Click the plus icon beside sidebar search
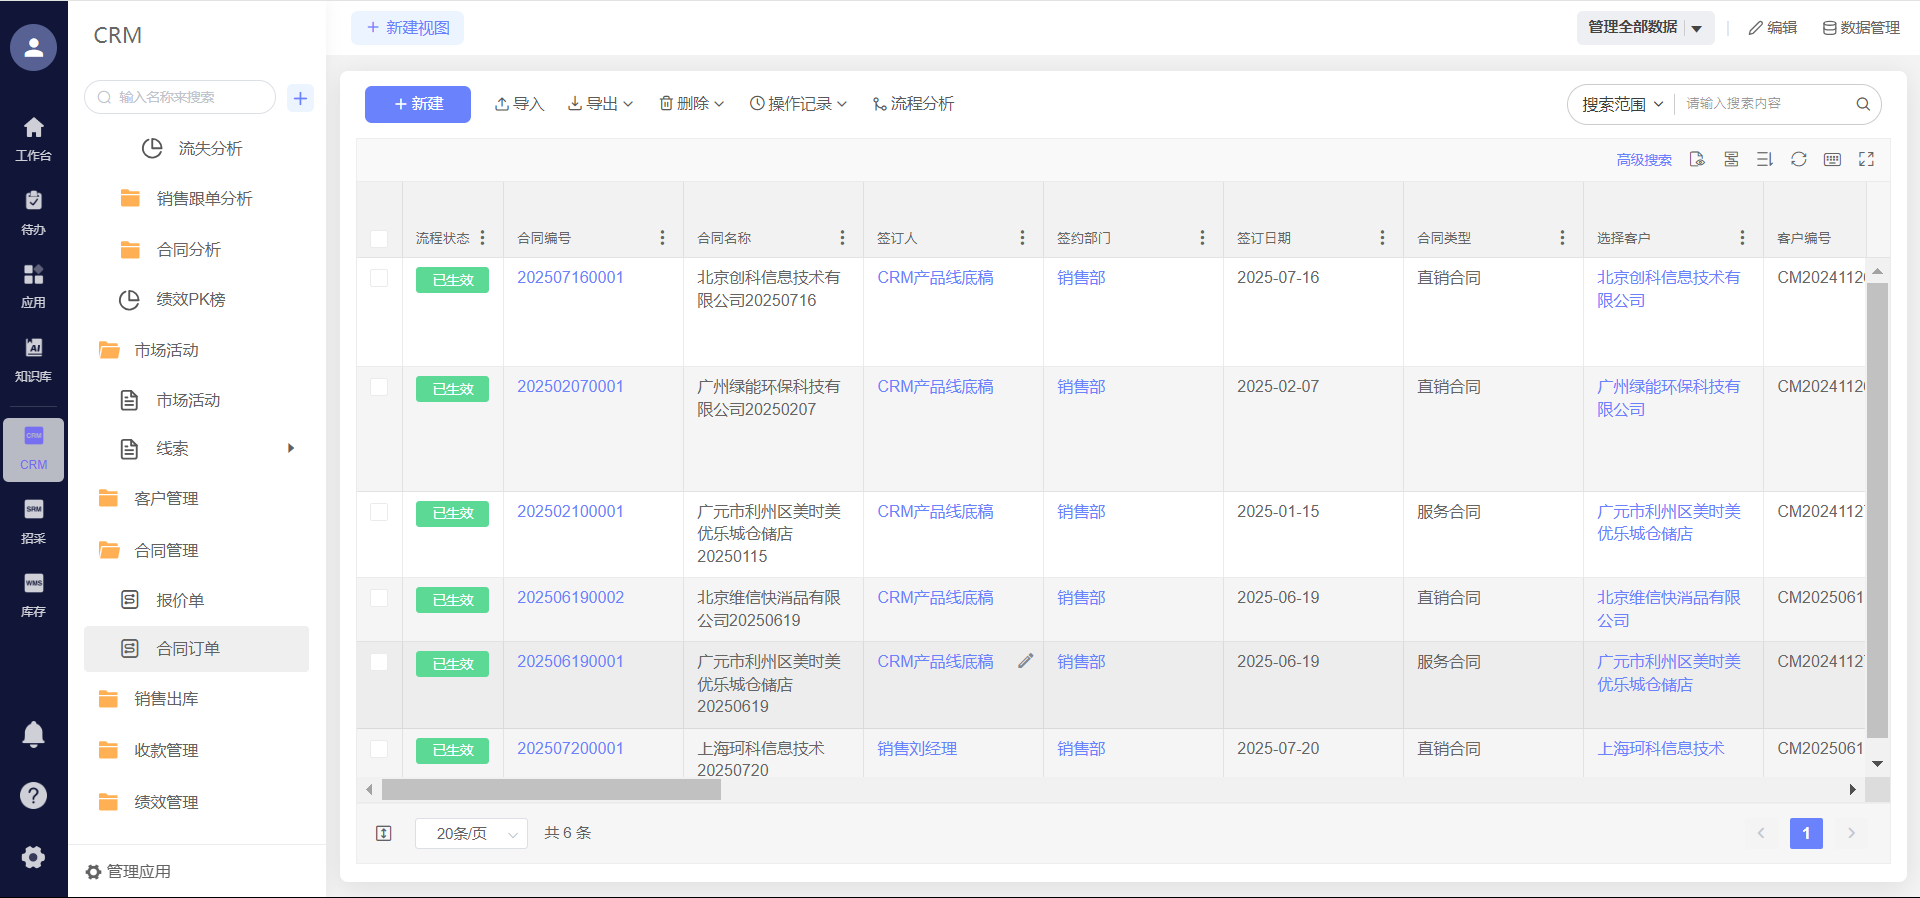 (x=300, y=98)
